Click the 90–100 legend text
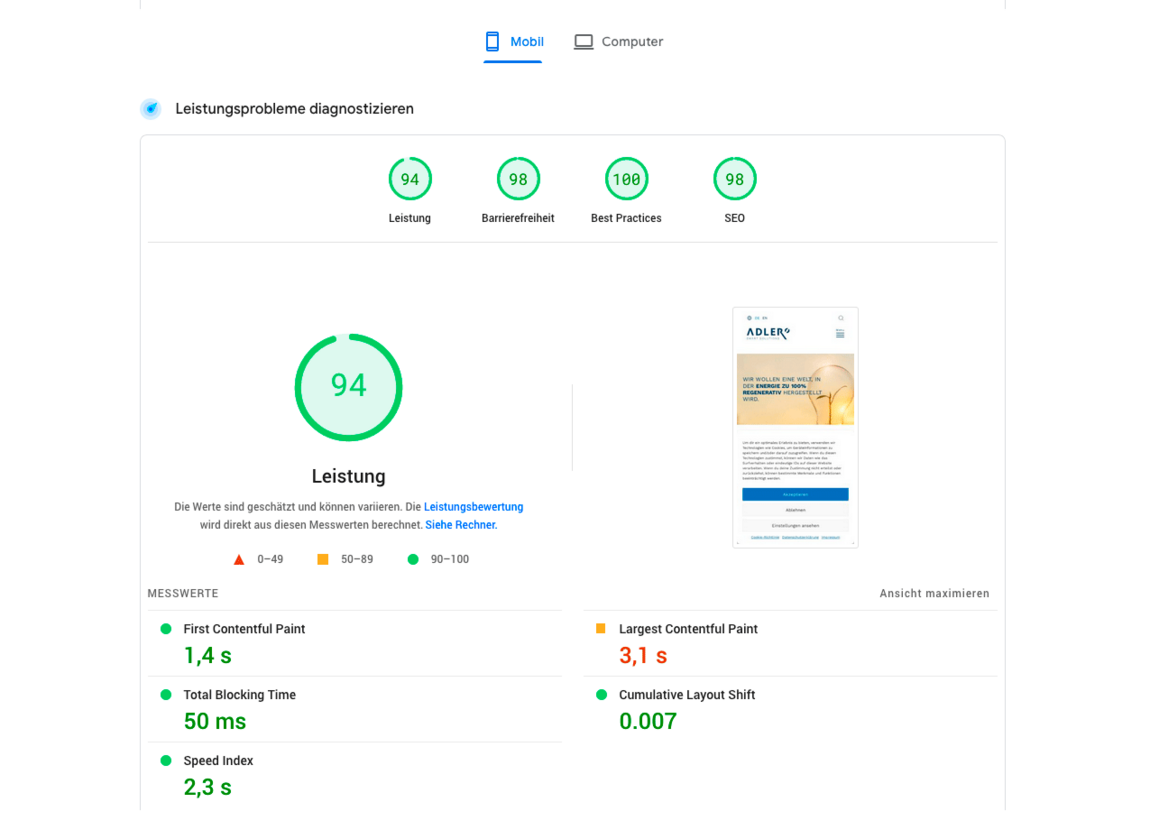The width and height of the screenshot is (1150, 839). [450, 560]
